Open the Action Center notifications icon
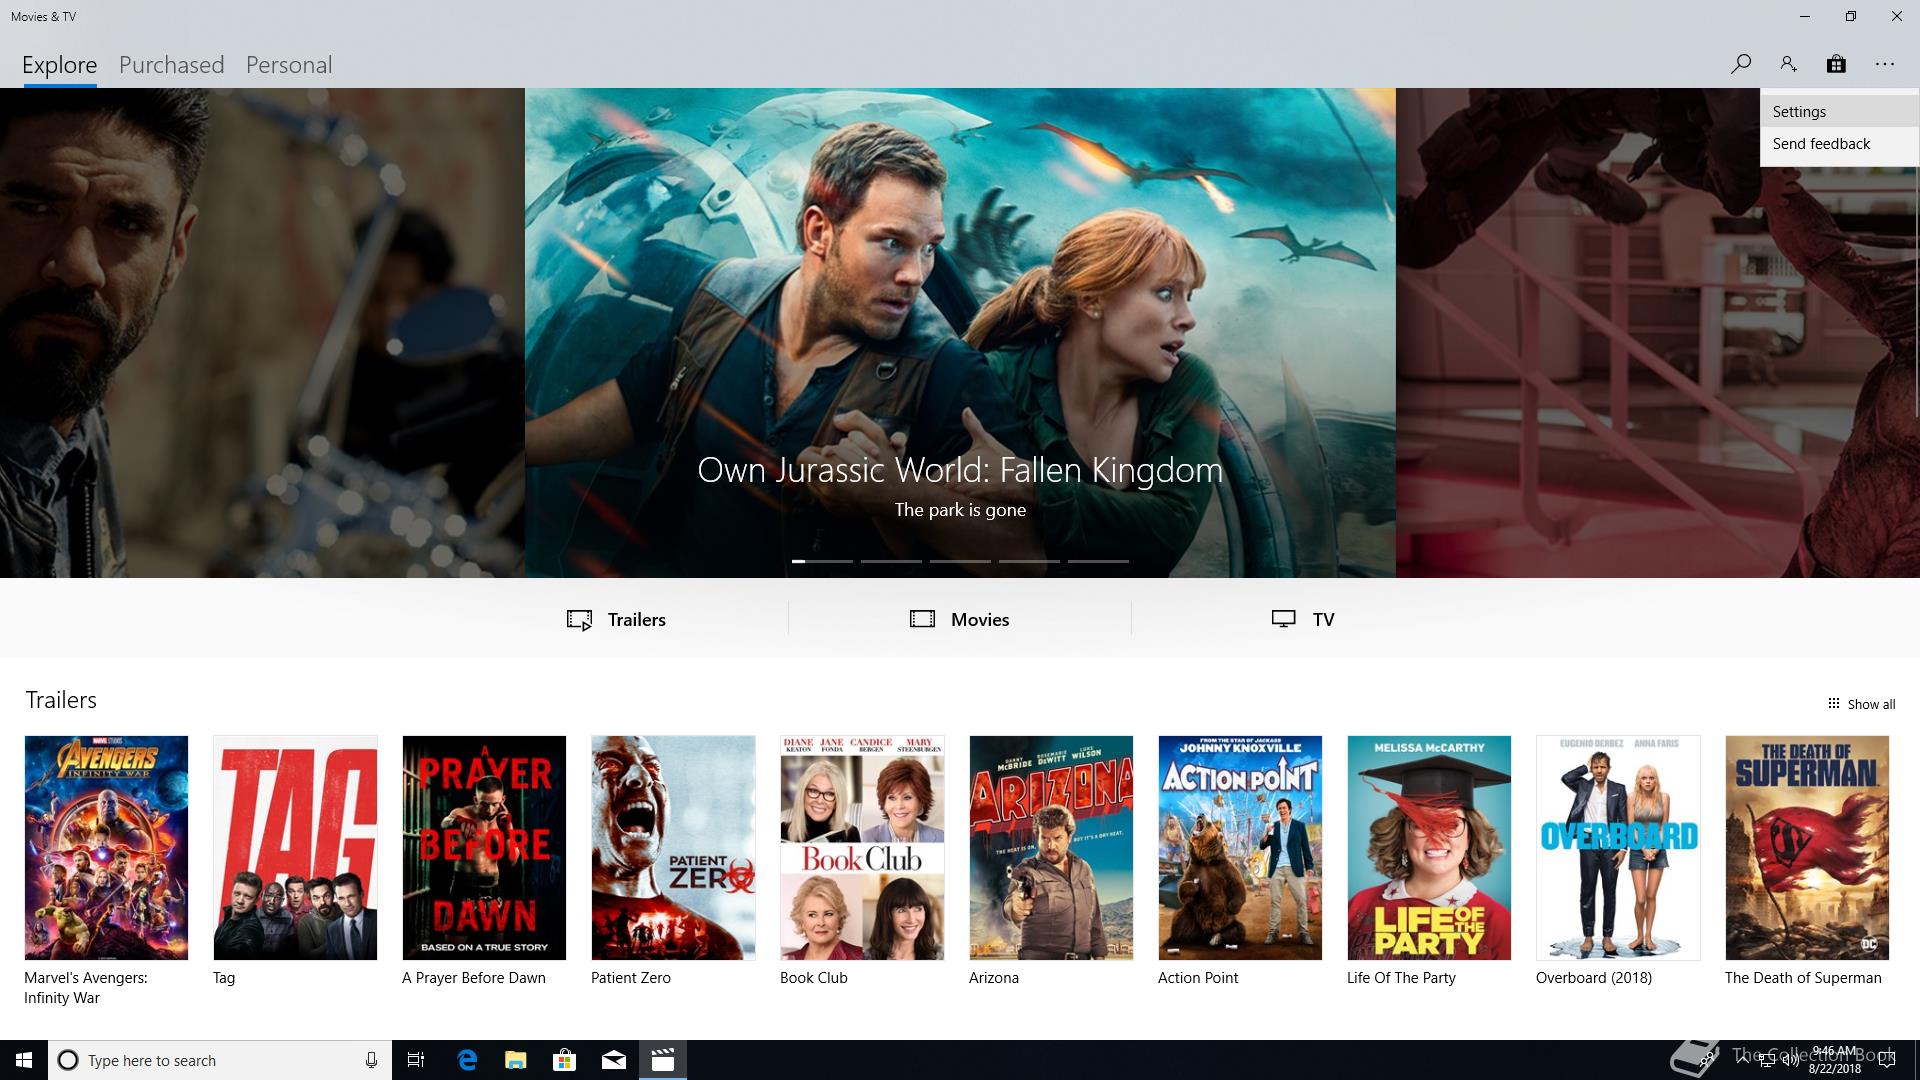Image resolution: width=1920 pixels, height=1080 pixels. (x=1887, y=1060)
